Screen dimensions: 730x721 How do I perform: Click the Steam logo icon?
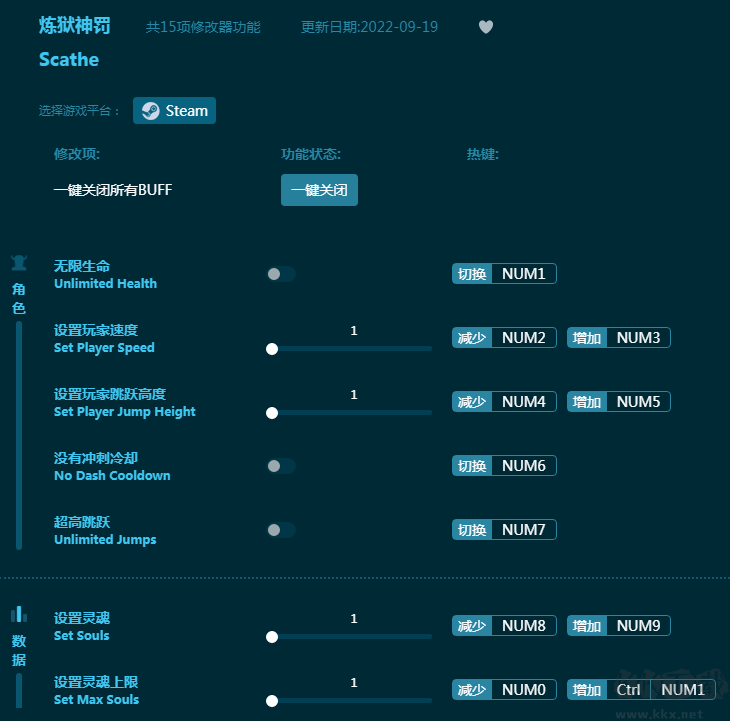[150, 111]
